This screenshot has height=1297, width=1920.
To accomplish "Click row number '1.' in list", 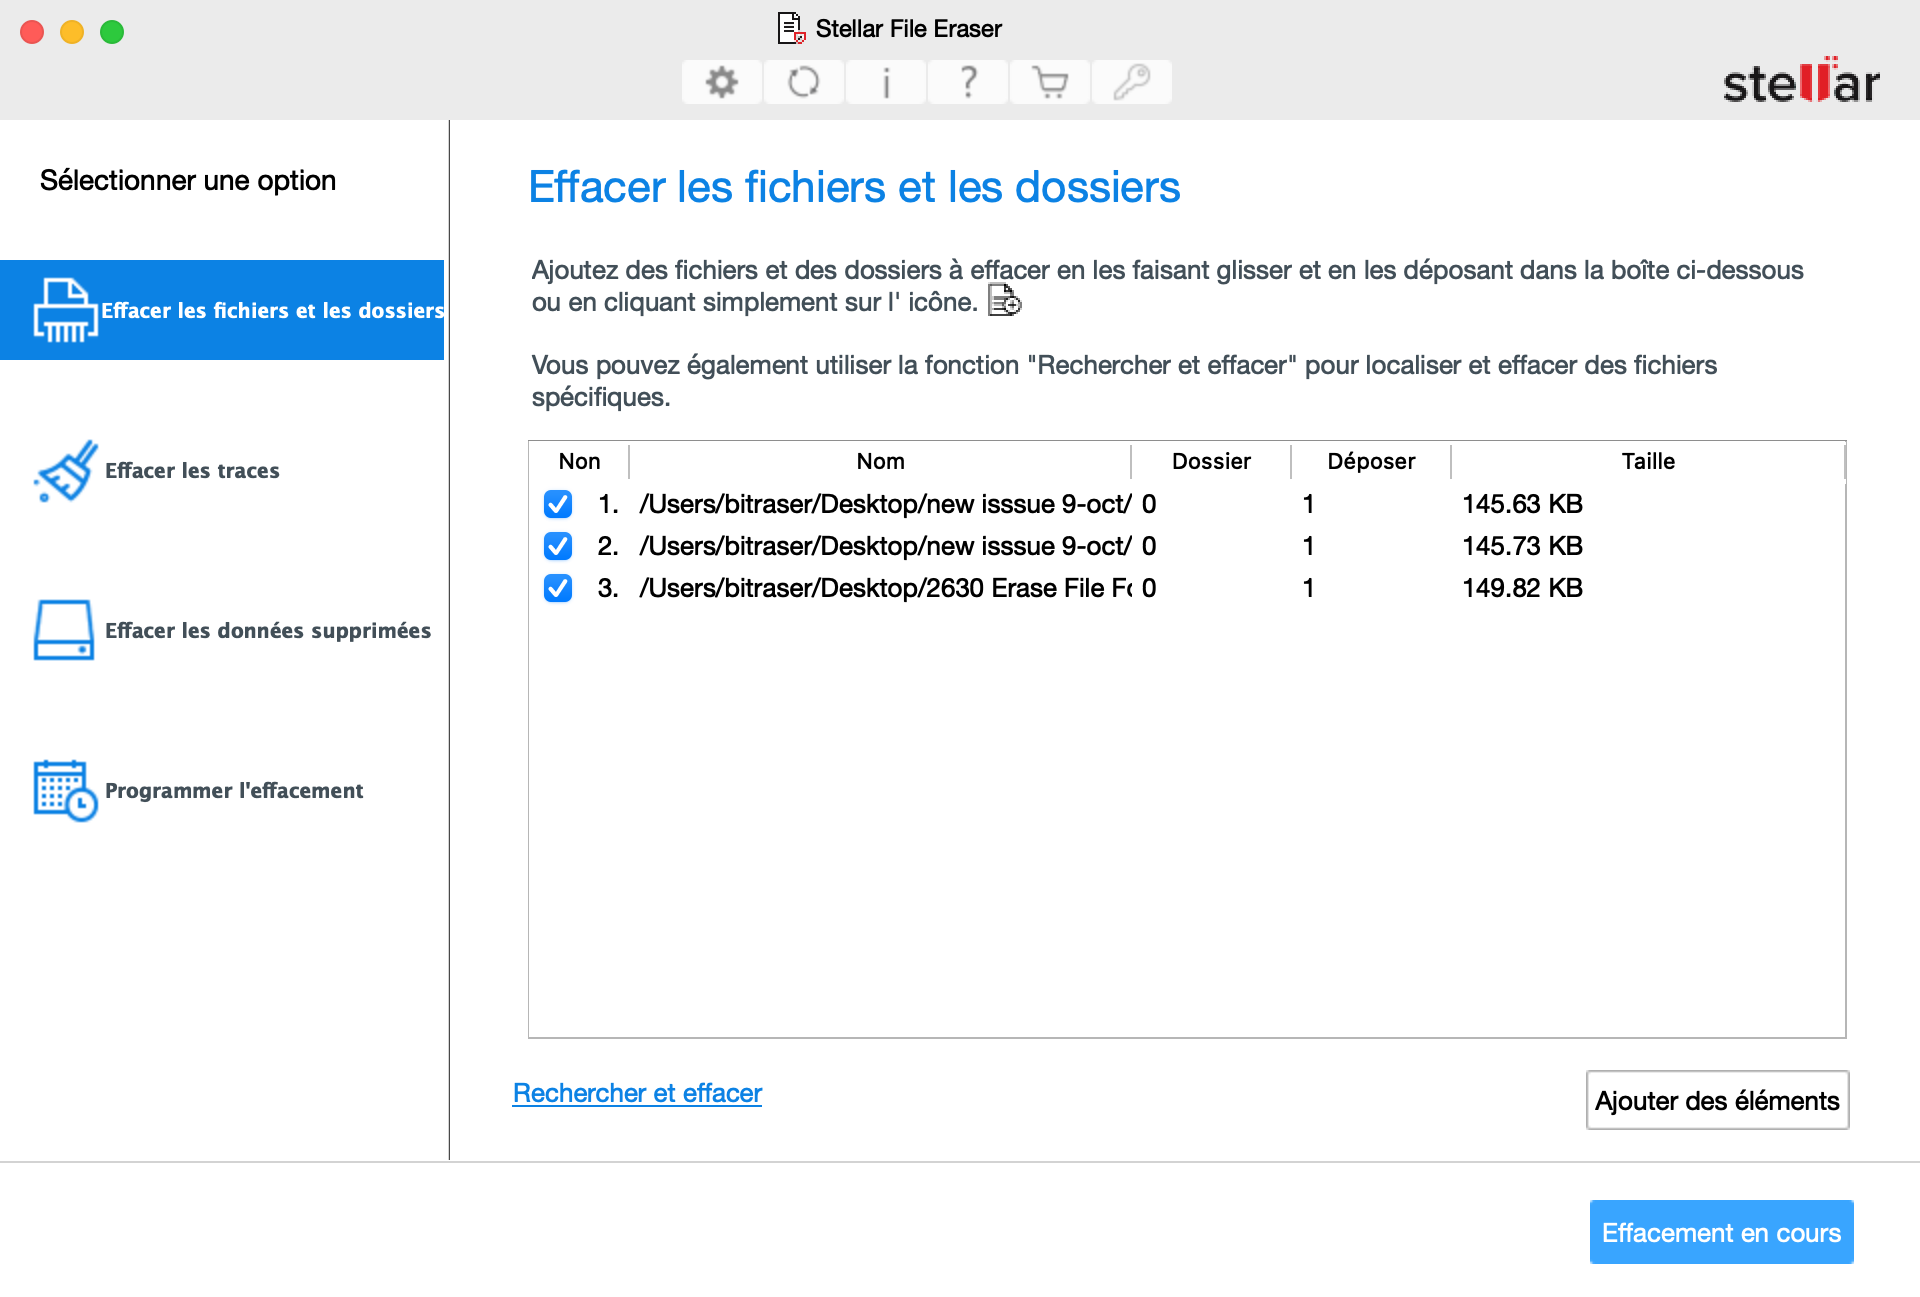I will tap(608, 504).
